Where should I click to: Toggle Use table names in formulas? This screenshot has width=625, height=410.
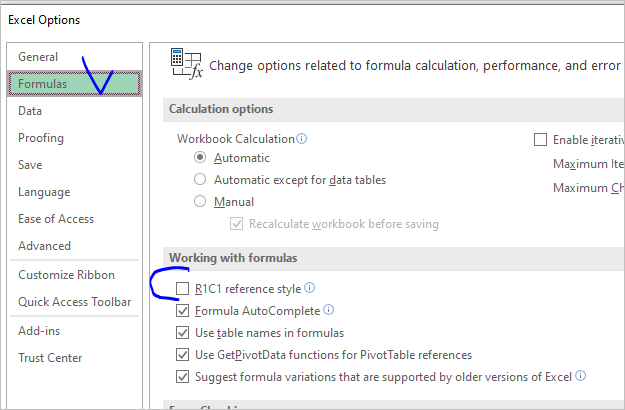point(182,333)
